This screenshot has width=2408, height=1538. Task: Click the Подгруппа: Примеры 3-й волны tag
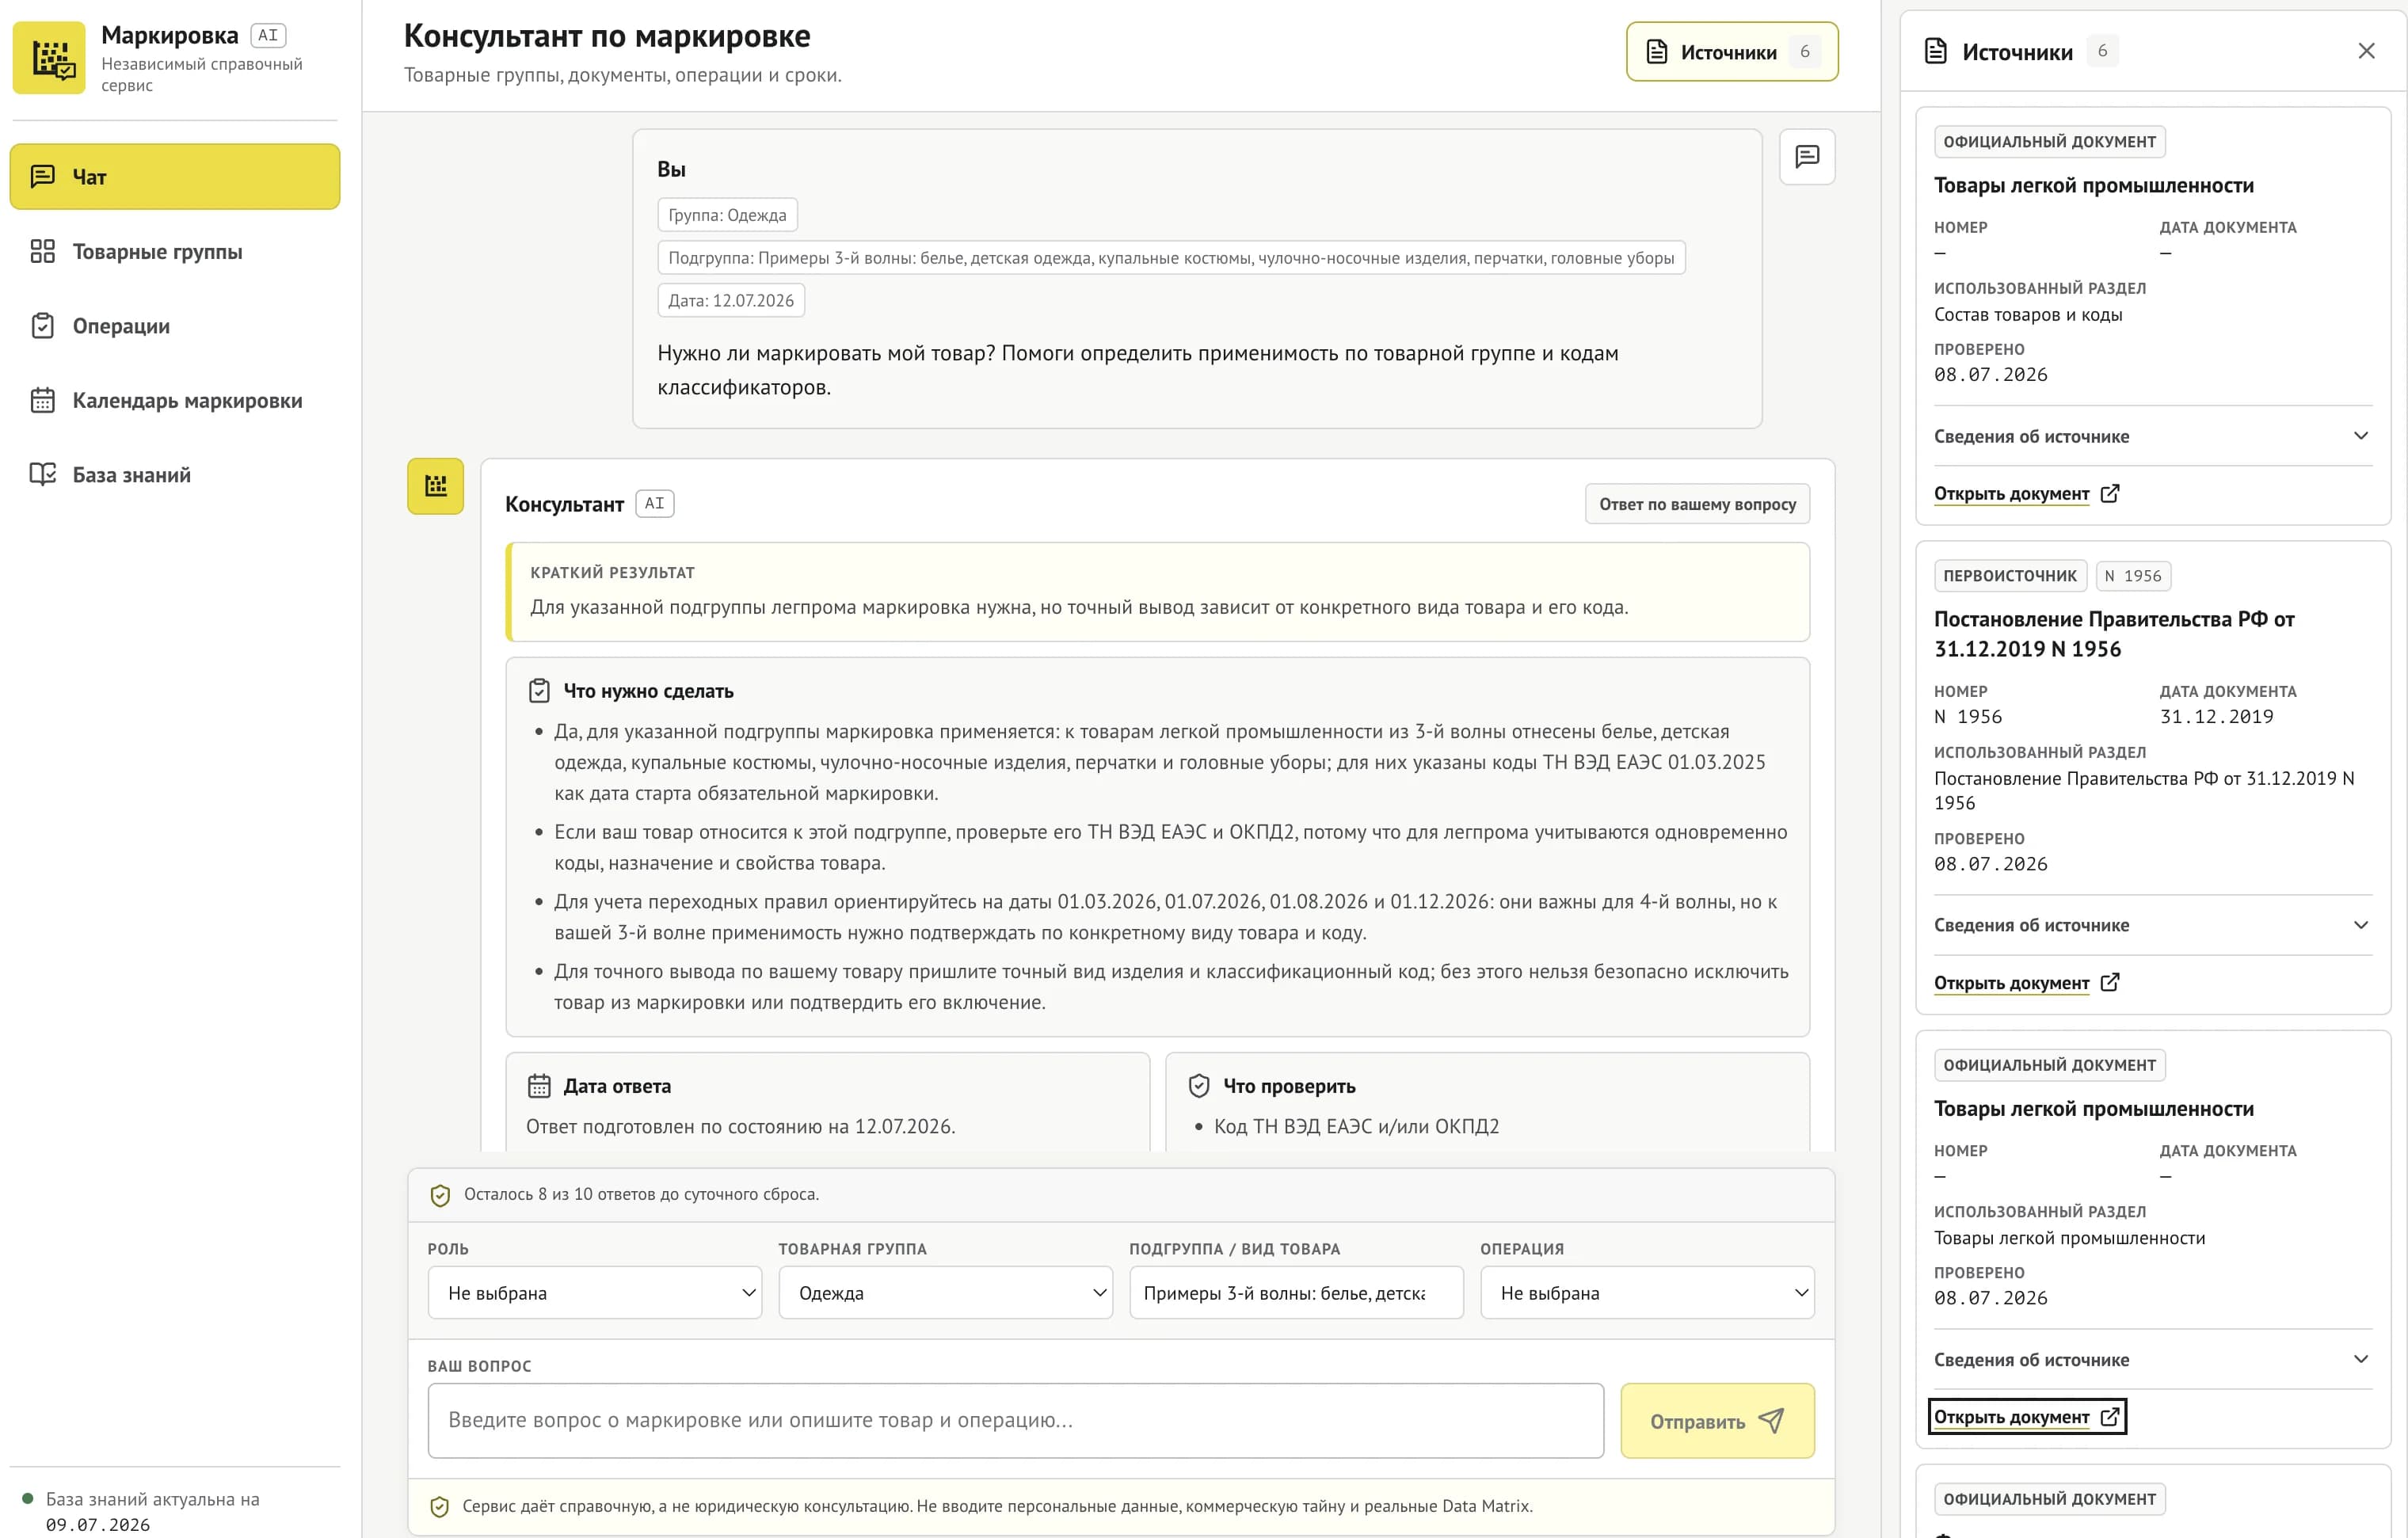pyautogui.click(x=1171, y=258)
